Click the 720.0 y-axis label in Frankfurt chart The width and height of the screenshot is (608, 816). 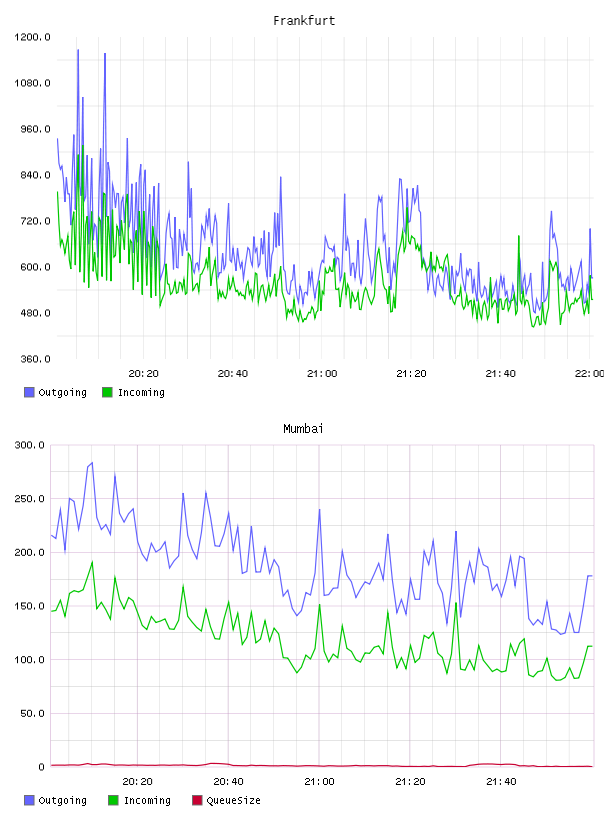coord(35,221)
